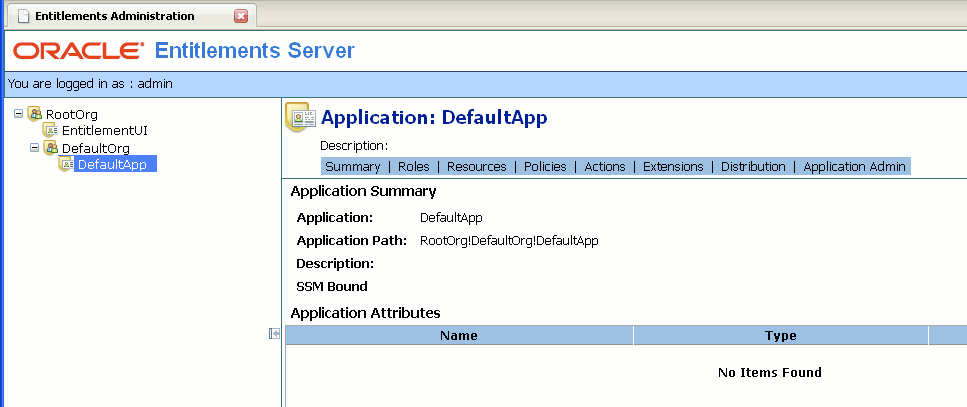Close the Entitlements Administration tab
967x407 pixels.
click(241, 16)
